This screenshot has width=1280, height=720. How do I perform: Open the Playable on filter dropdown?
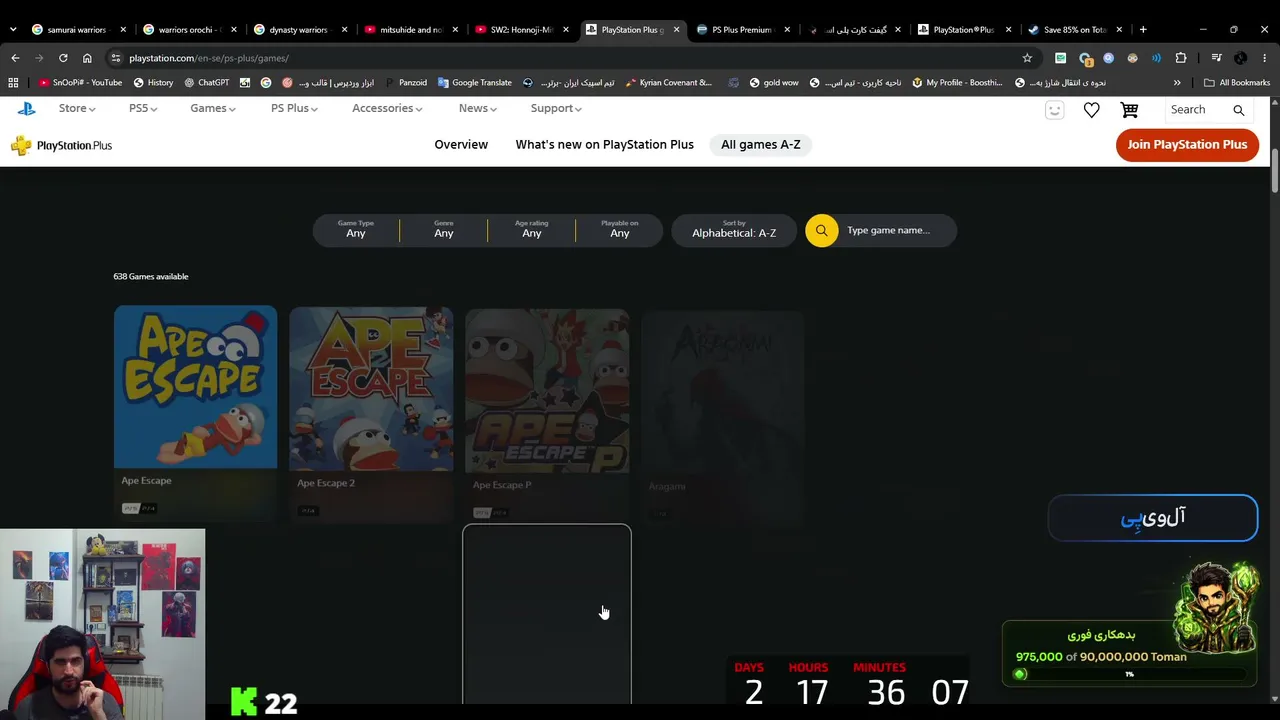620,230
